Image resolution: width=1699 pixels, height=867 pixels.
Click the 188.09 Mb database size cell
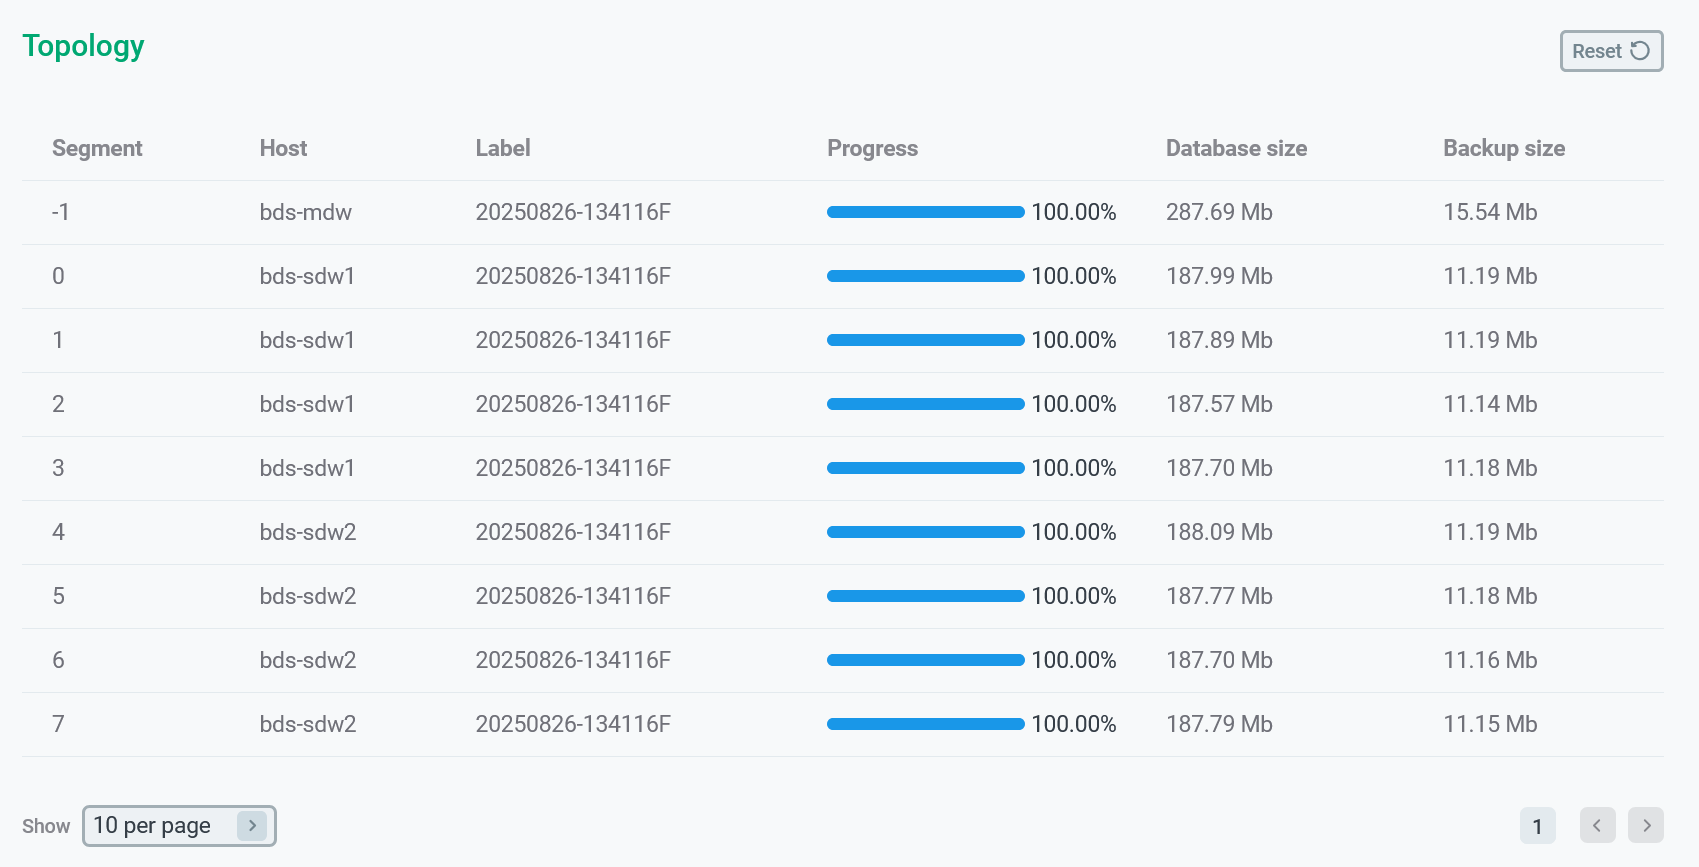tap(1219, 532)
